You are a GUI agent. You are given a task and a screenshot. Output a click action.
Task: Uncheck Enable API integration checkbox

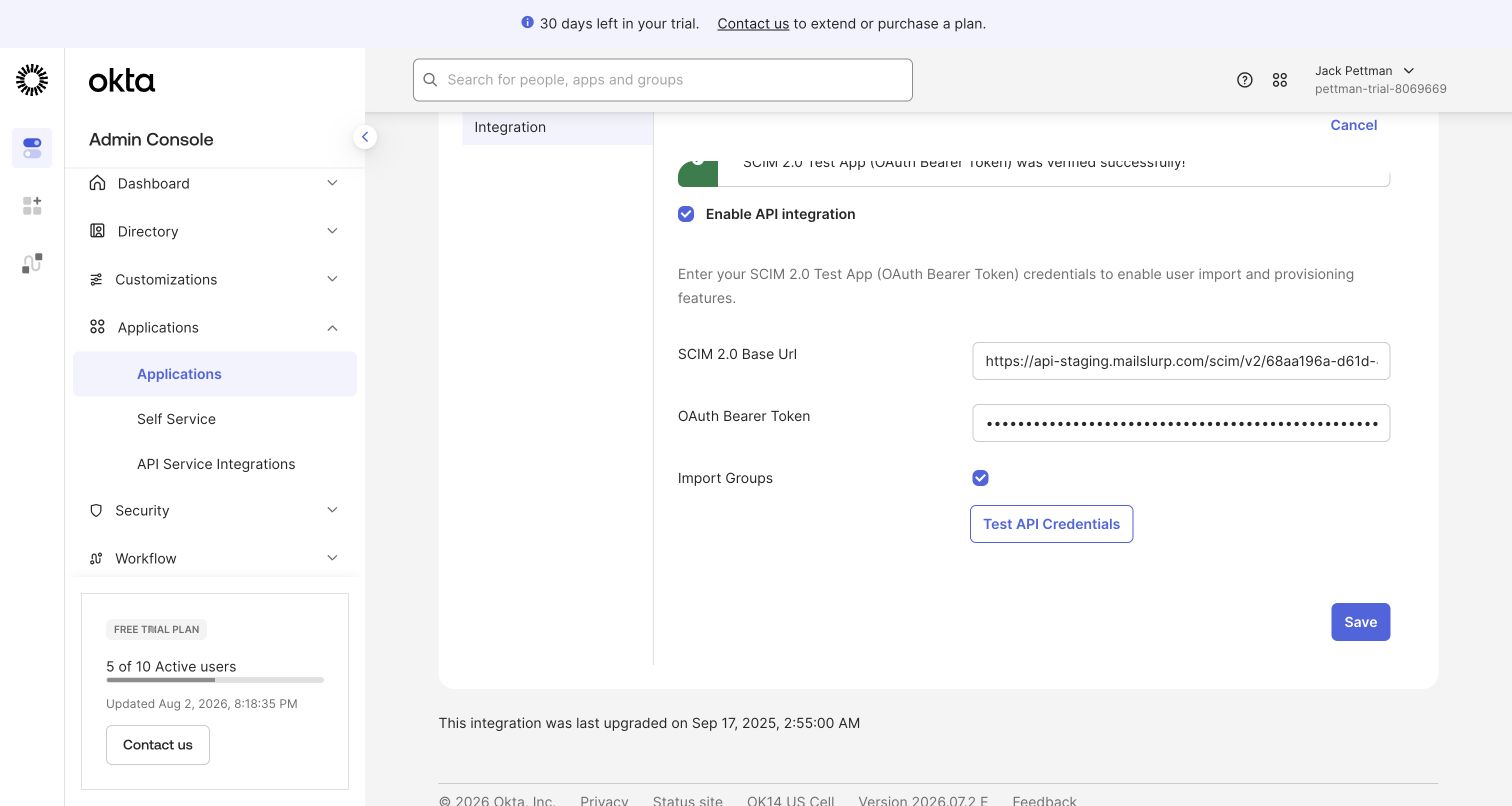686,214
